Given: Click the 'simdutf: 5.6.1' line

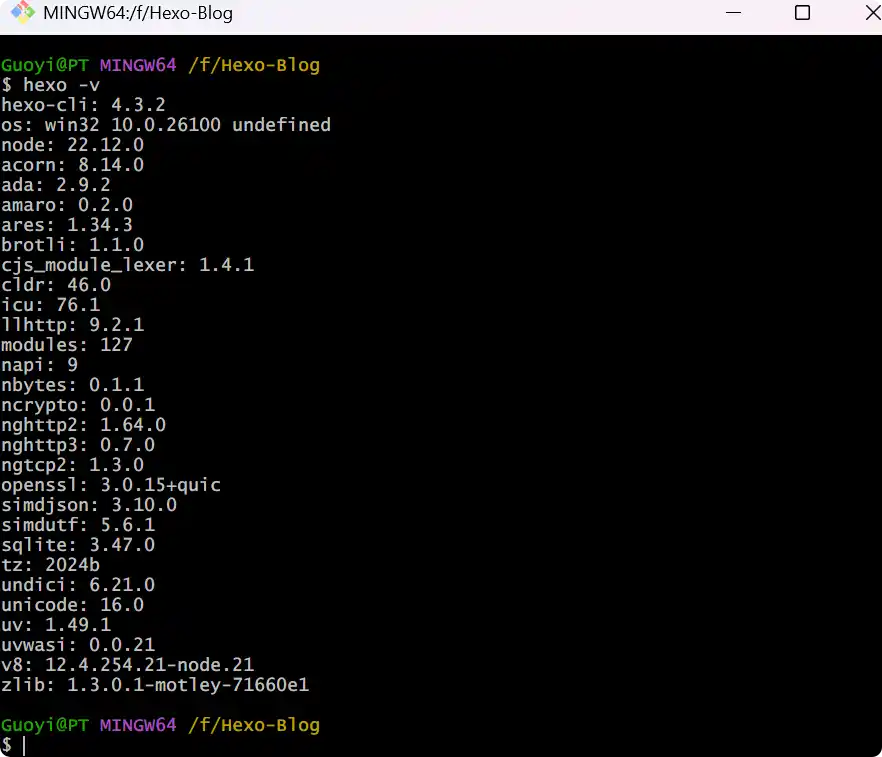Looking at the screenshot, I should click(78, 524).
